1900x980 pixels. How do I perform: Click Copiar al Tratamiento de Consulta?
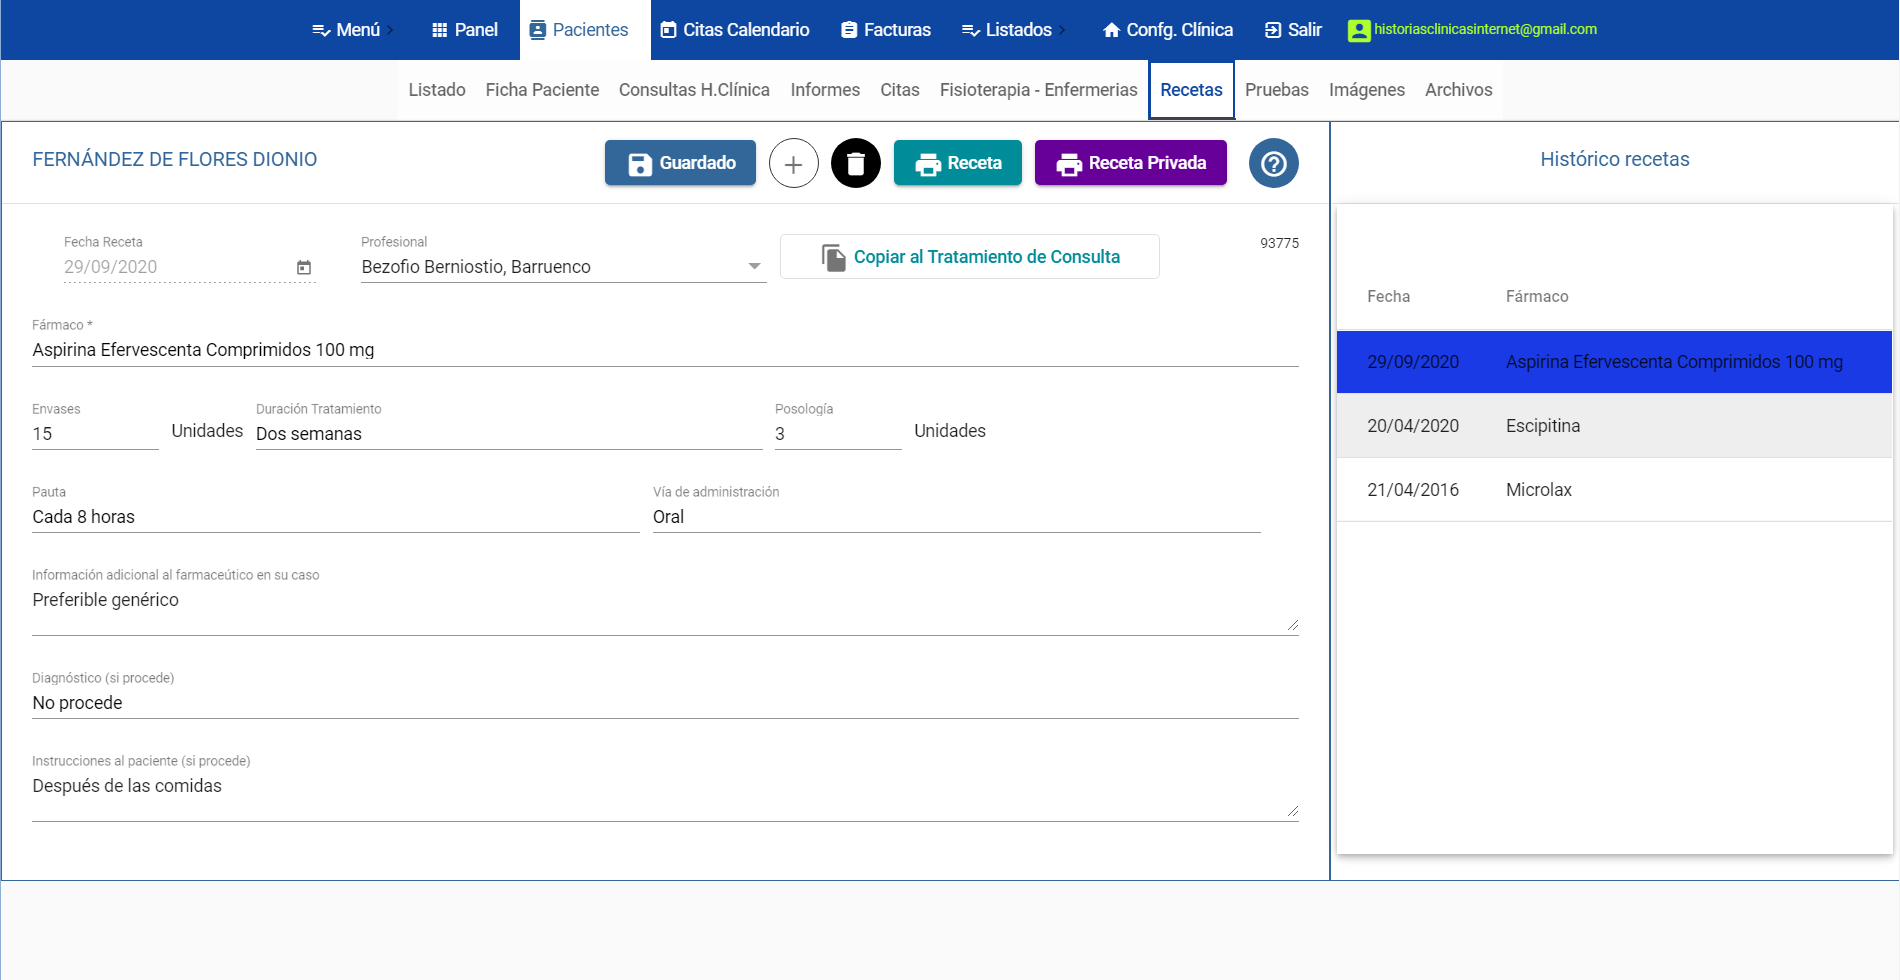pyautogui.click(x=969, y=257)
